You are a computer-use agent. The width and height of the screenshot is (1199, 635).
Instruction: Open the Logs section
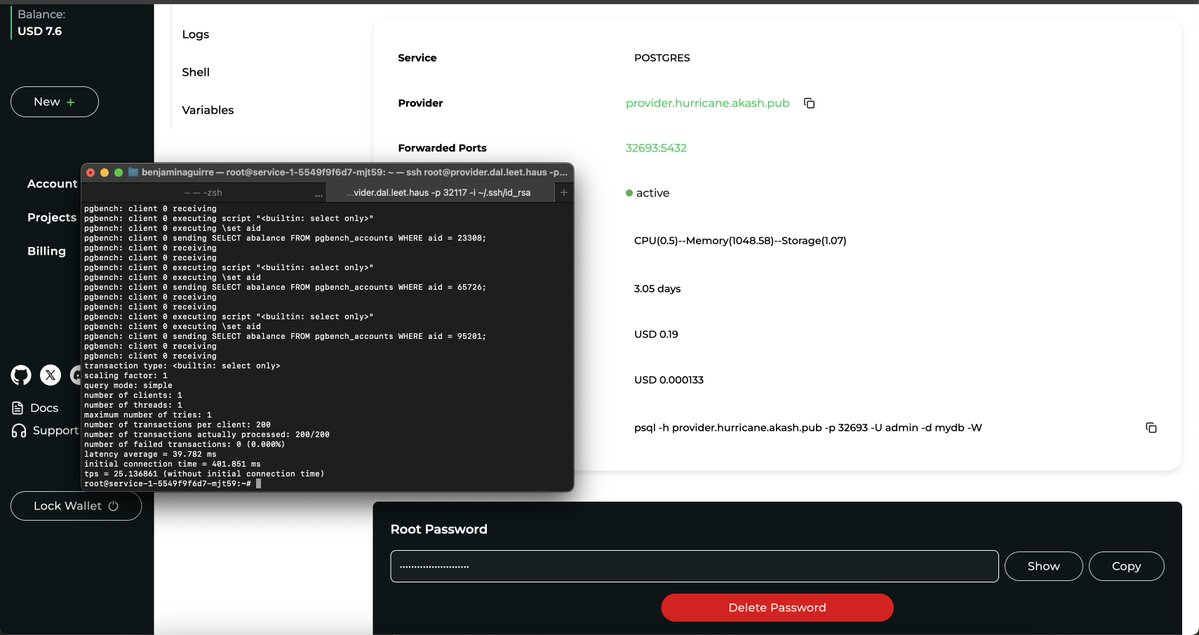click(196, 34)
